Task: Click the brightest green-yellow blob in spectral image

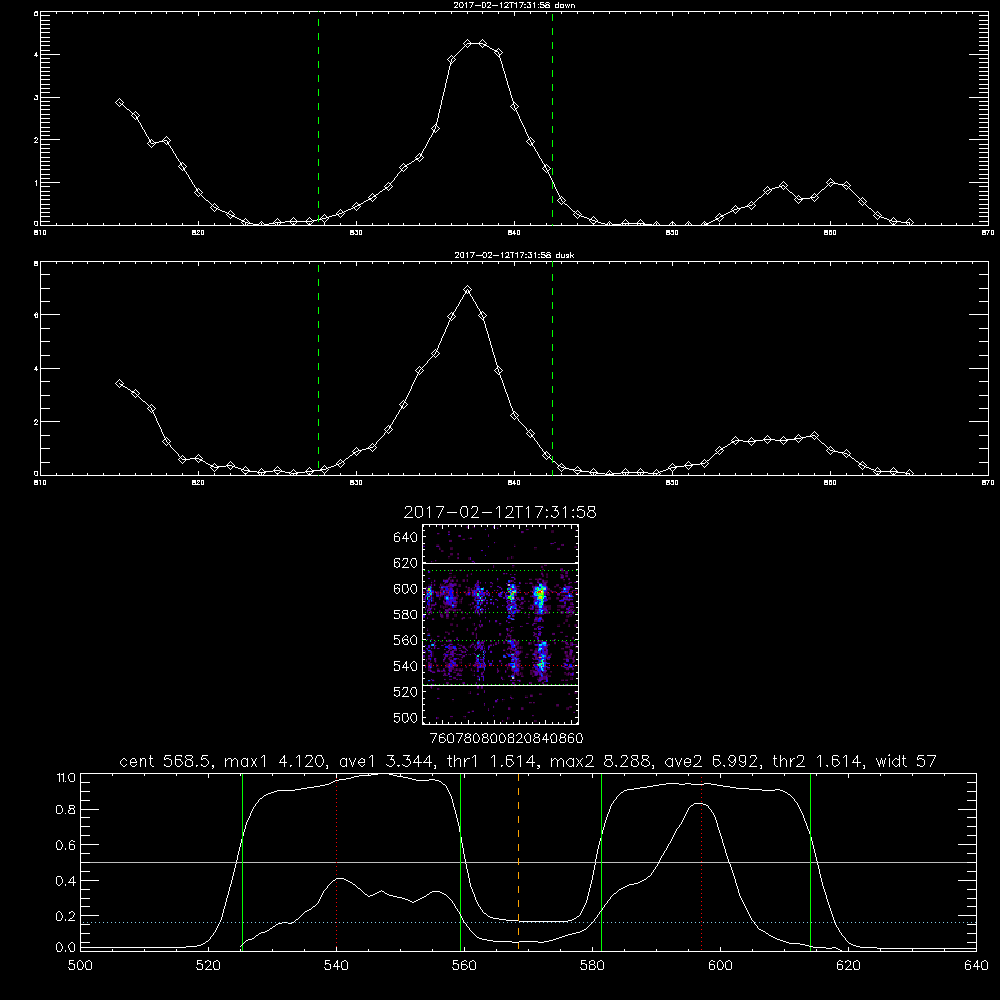Action: coord(541,595)
